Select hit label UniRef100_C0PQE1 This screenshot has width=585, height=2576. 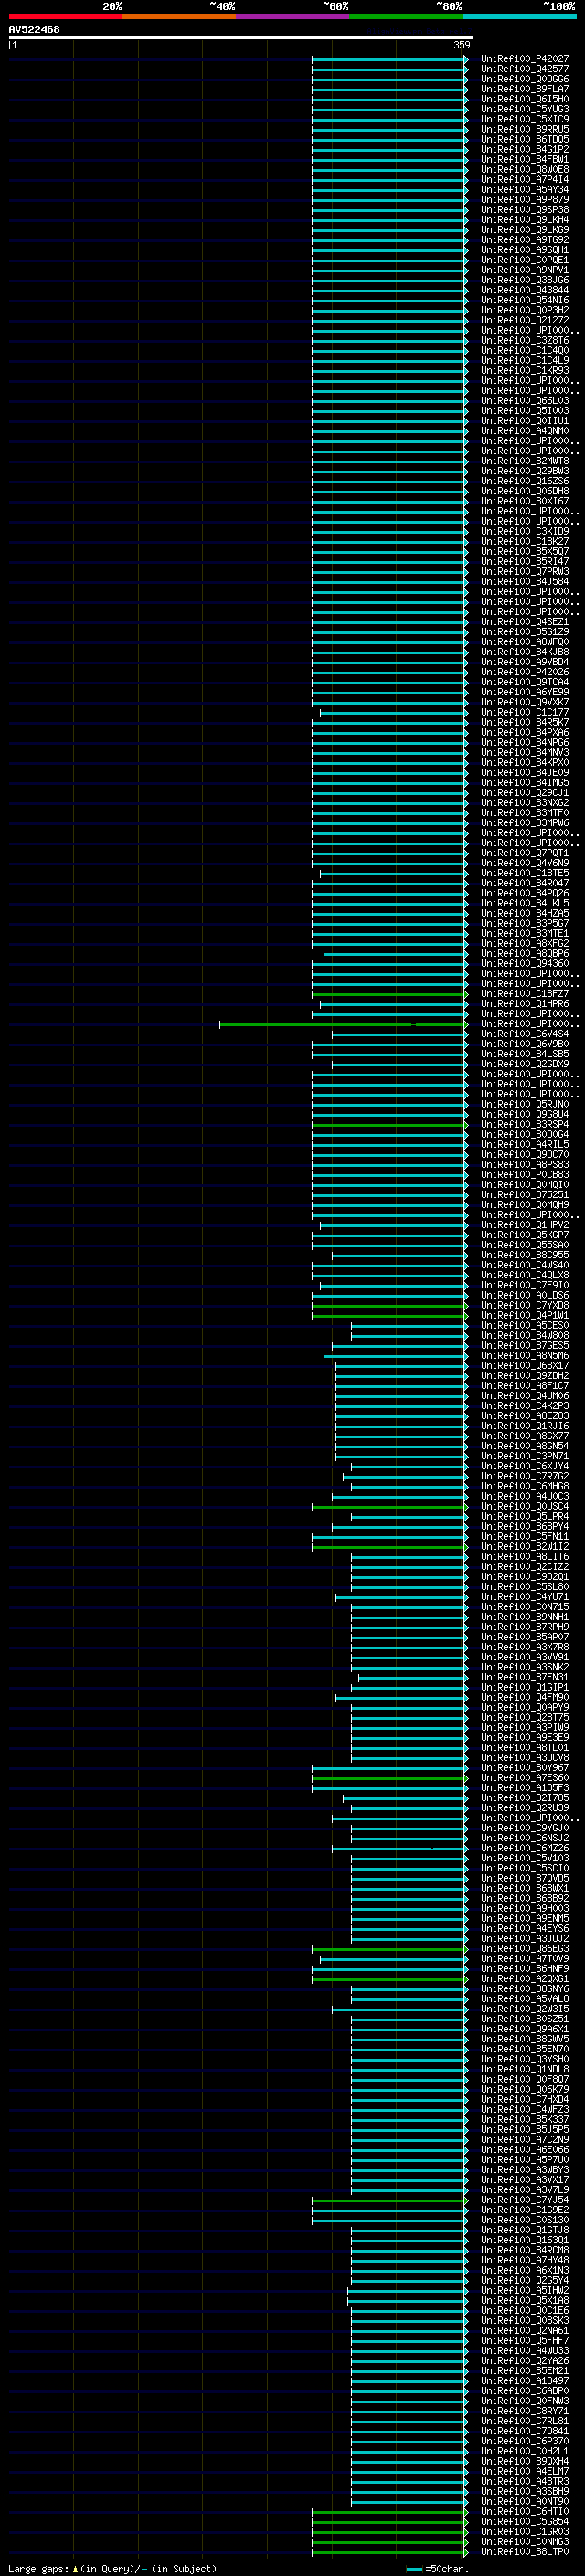(x=524, y=260)
